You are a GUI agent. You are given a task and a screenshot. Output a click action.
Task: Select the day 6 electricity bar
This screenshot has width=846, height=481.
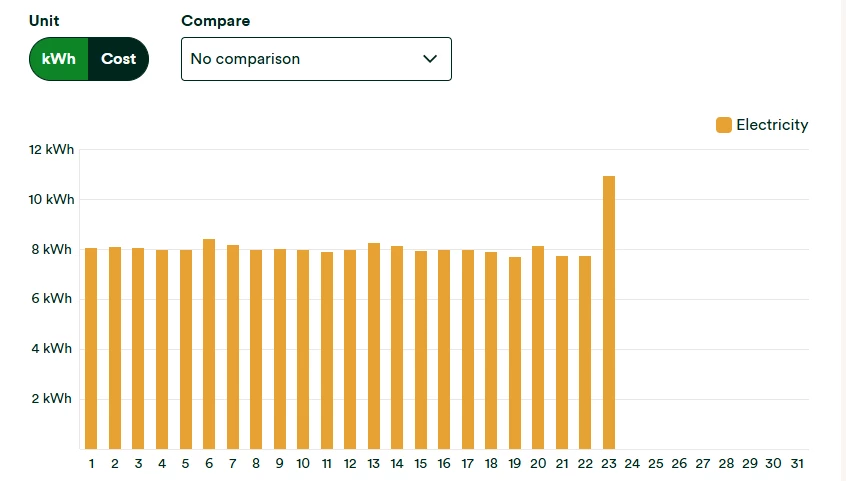pyautogui.click(x=209, y=344)
